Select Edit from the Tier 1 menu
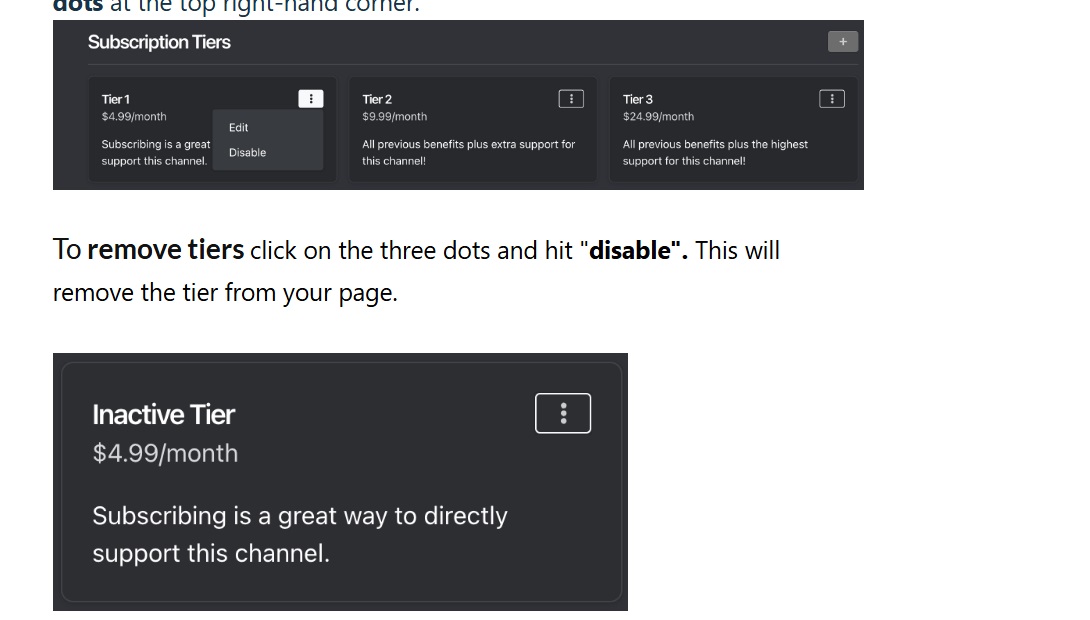1090x620 pixels. [239, 128]
